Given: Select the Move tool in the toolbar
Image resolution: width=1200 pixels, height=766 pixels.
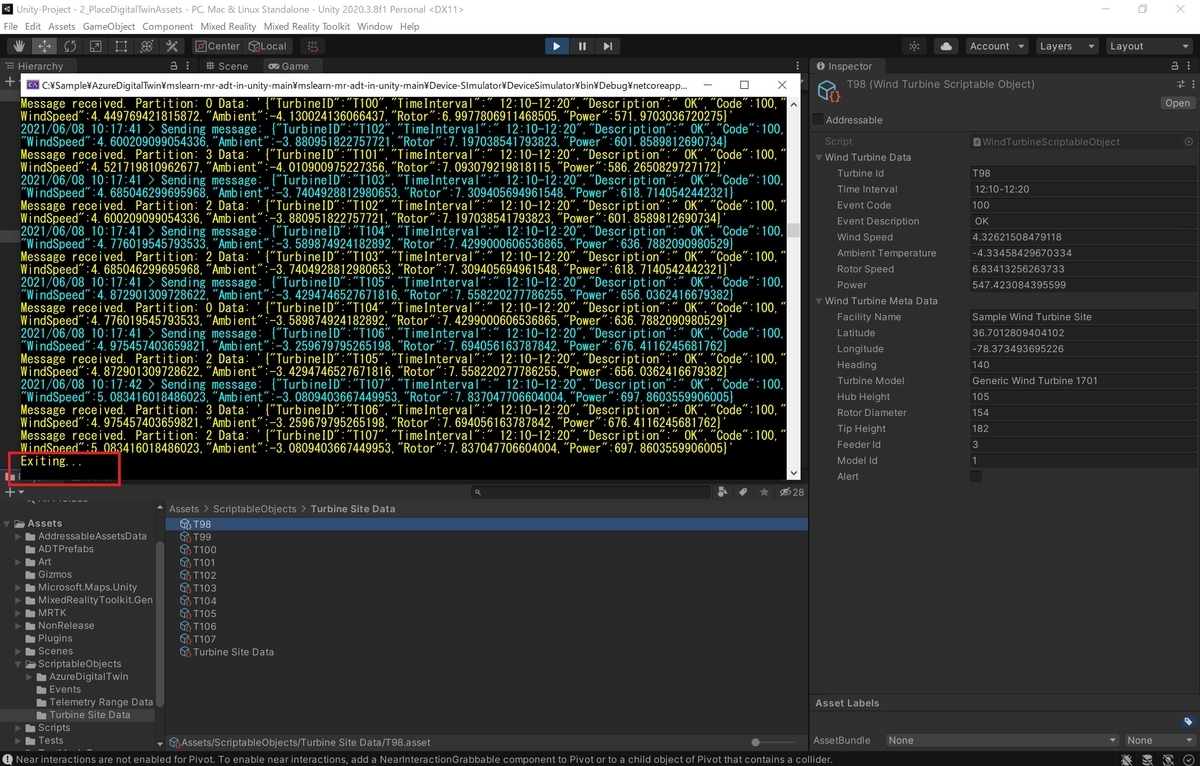Looking at the screenshot, I should point(45,46).
